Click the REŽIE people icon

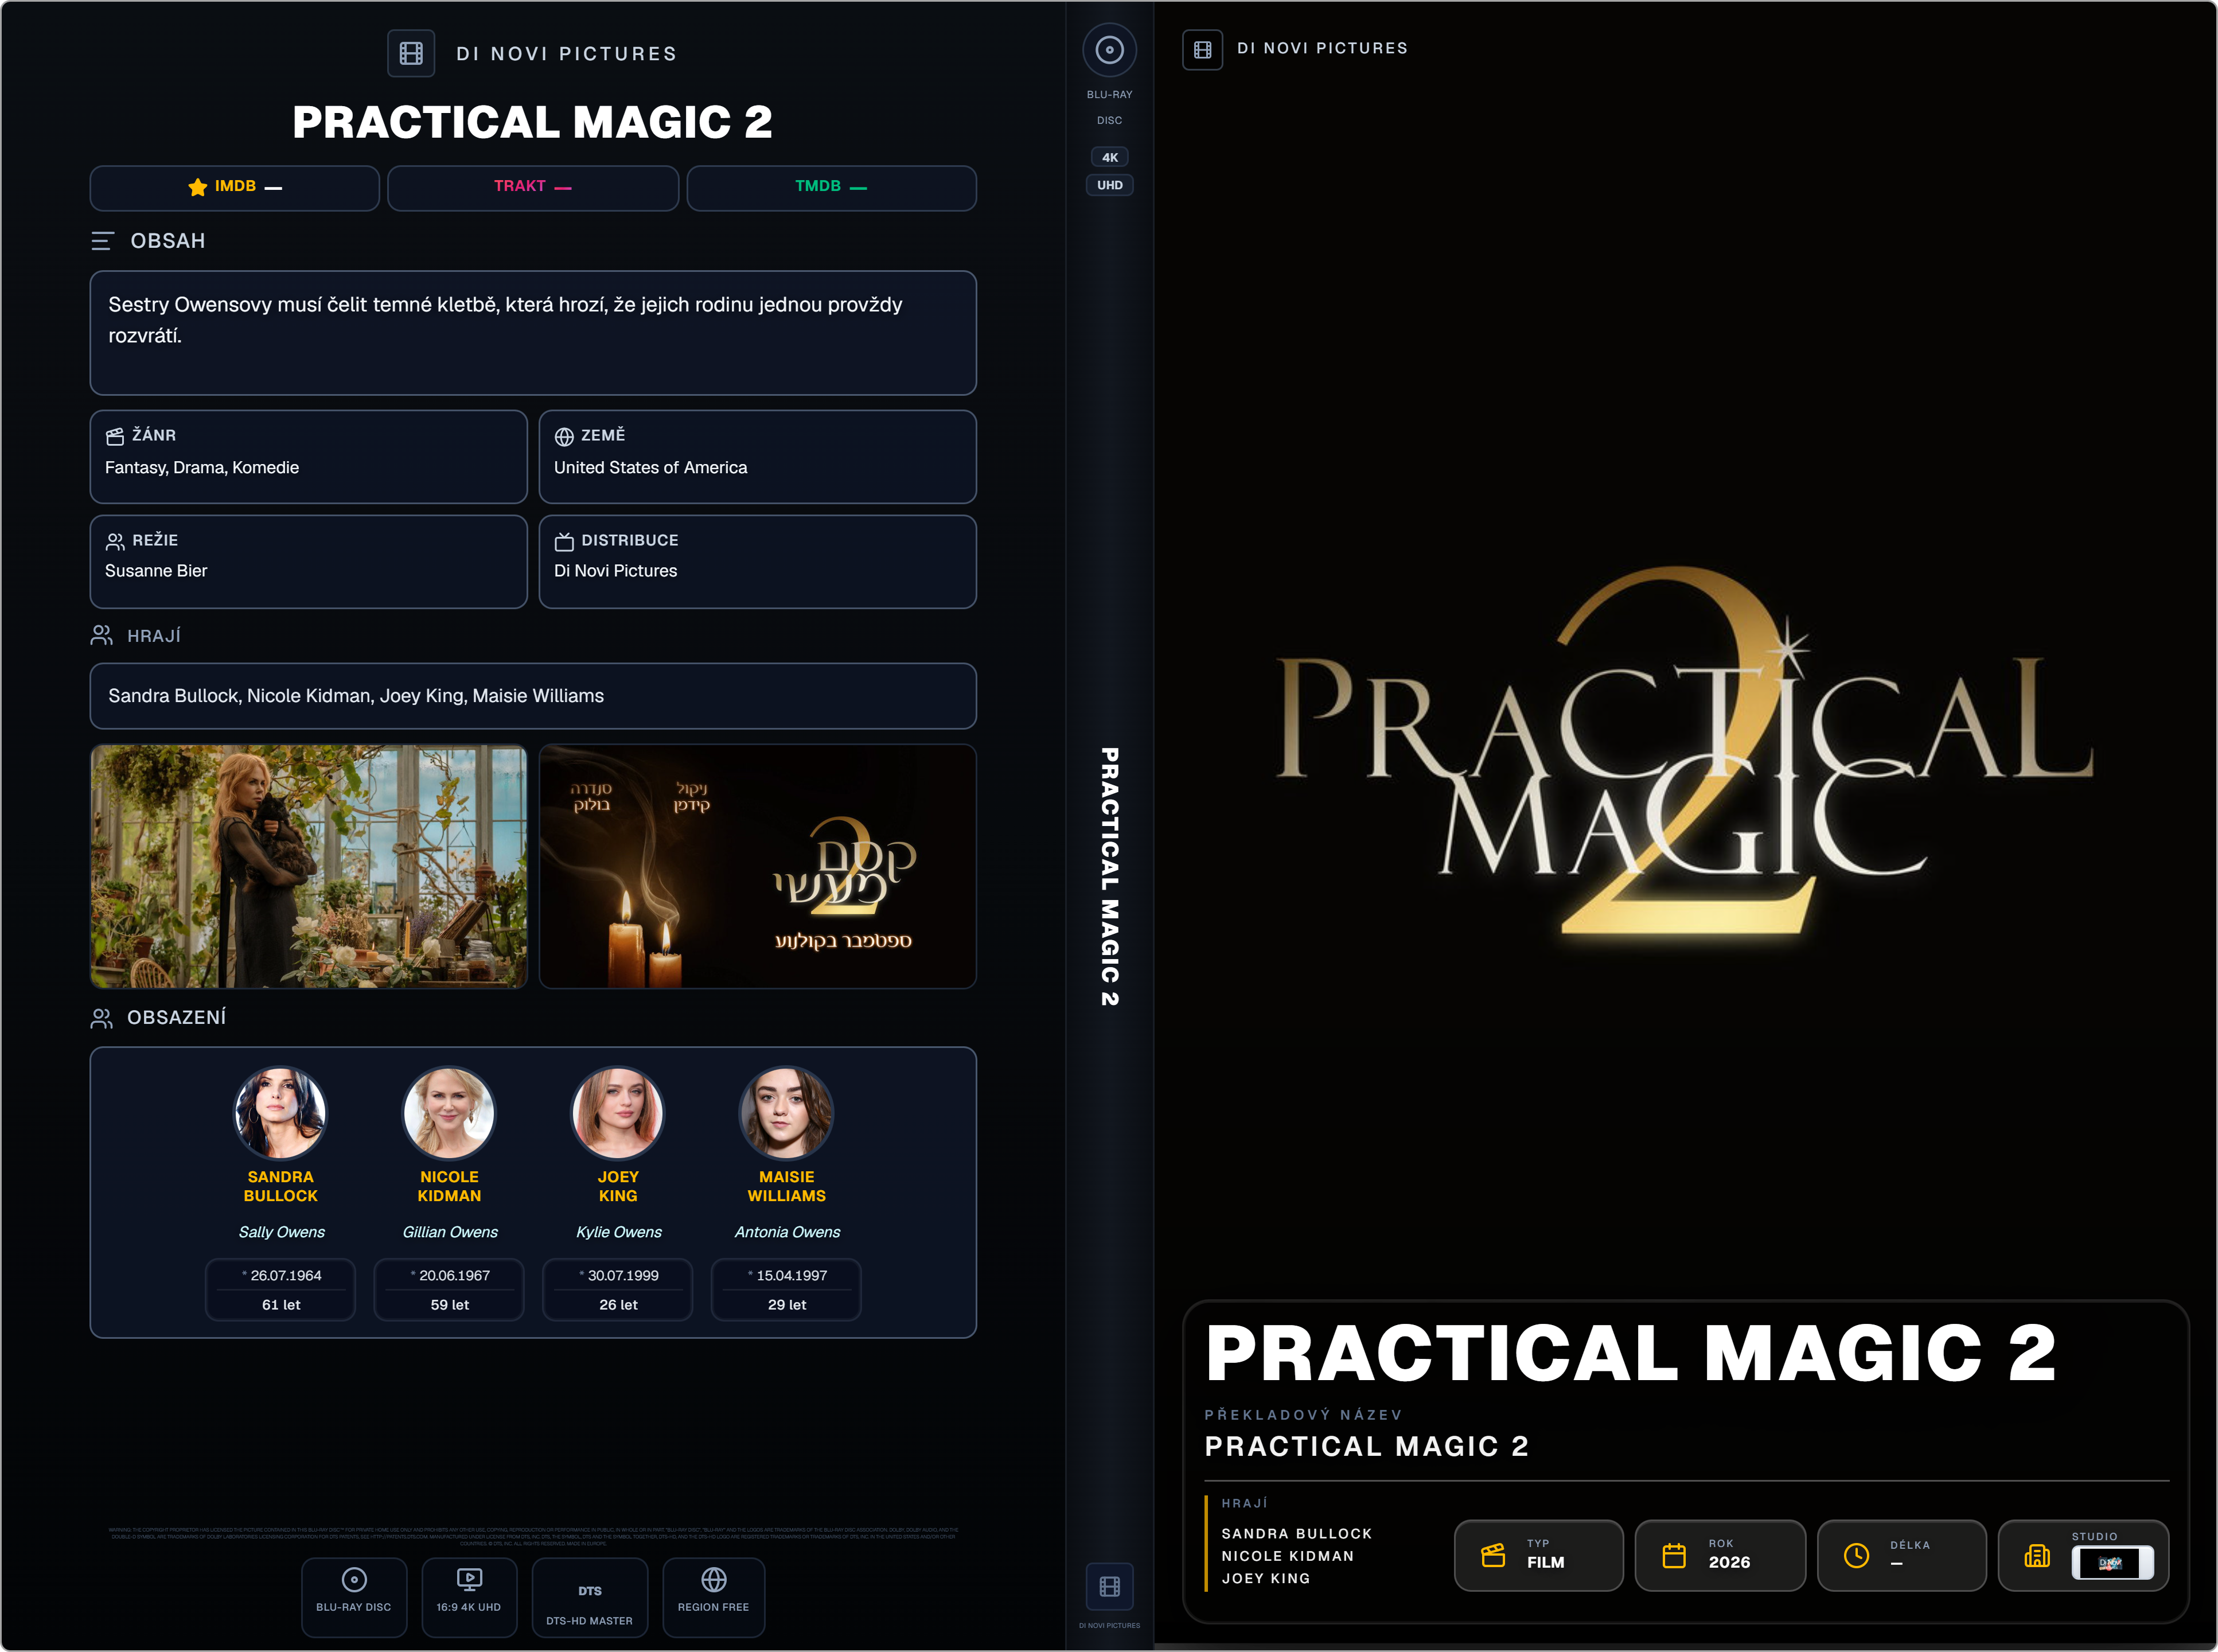115,541
